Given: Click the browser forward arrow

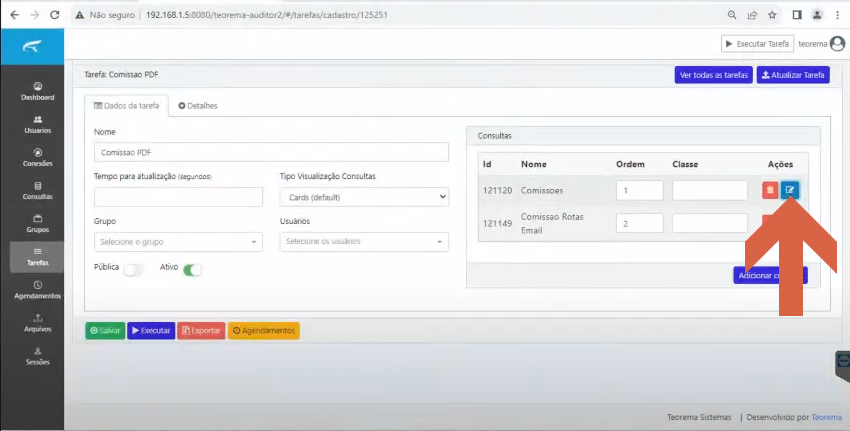Looking at the screenshot, I should [35, 15].
